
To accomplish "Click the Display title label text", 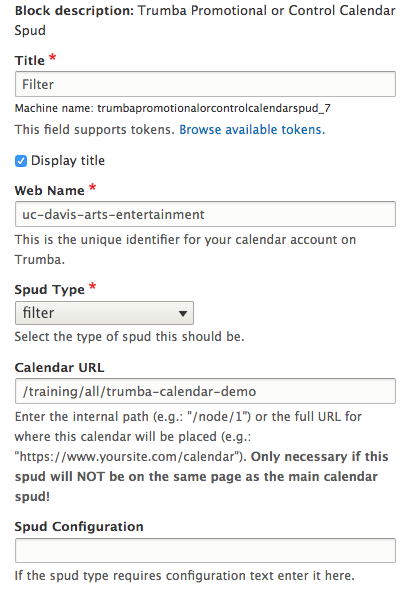I will 68,161.
